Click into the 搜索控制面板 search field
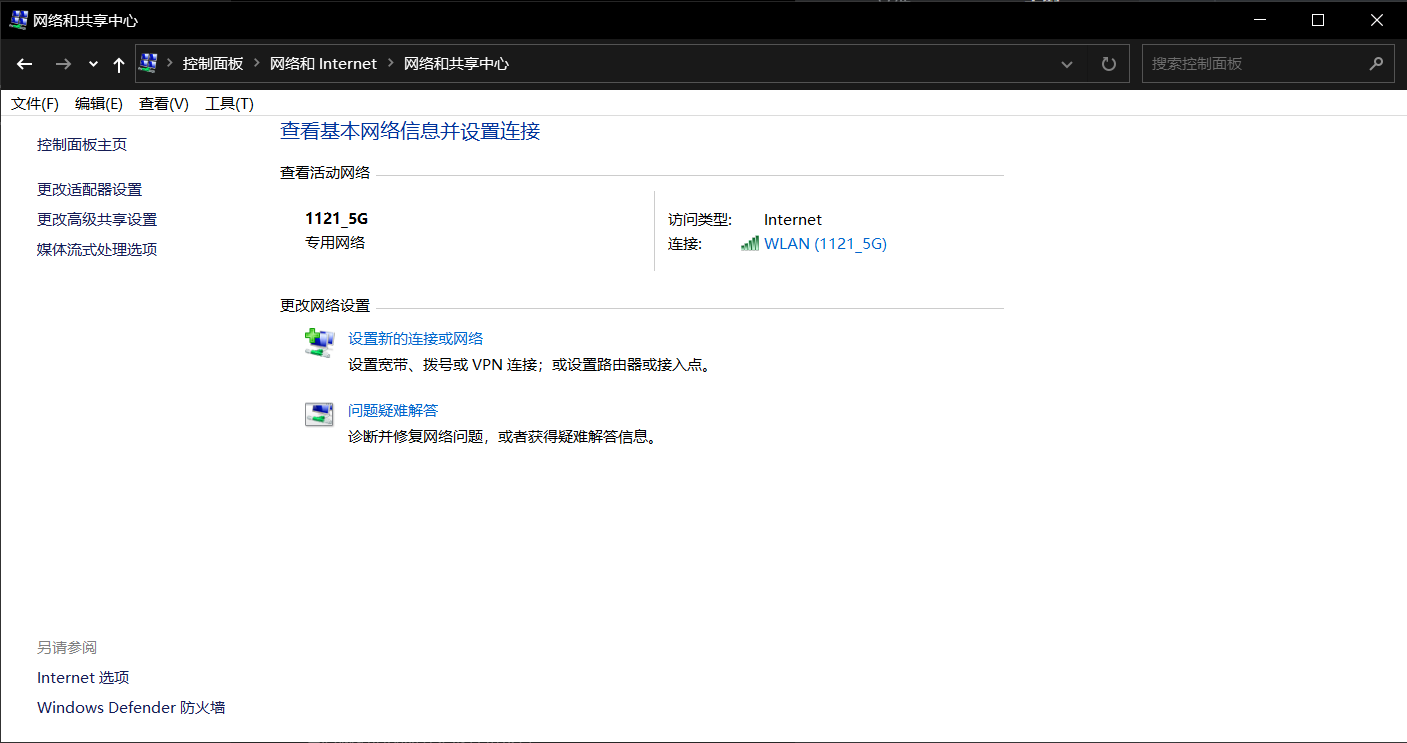 pos(1255,63)
